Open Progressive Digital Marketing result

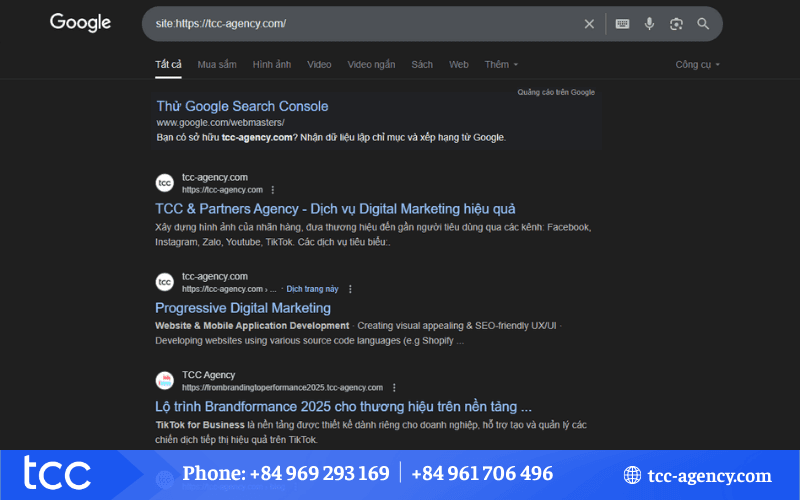click(243, 308)
